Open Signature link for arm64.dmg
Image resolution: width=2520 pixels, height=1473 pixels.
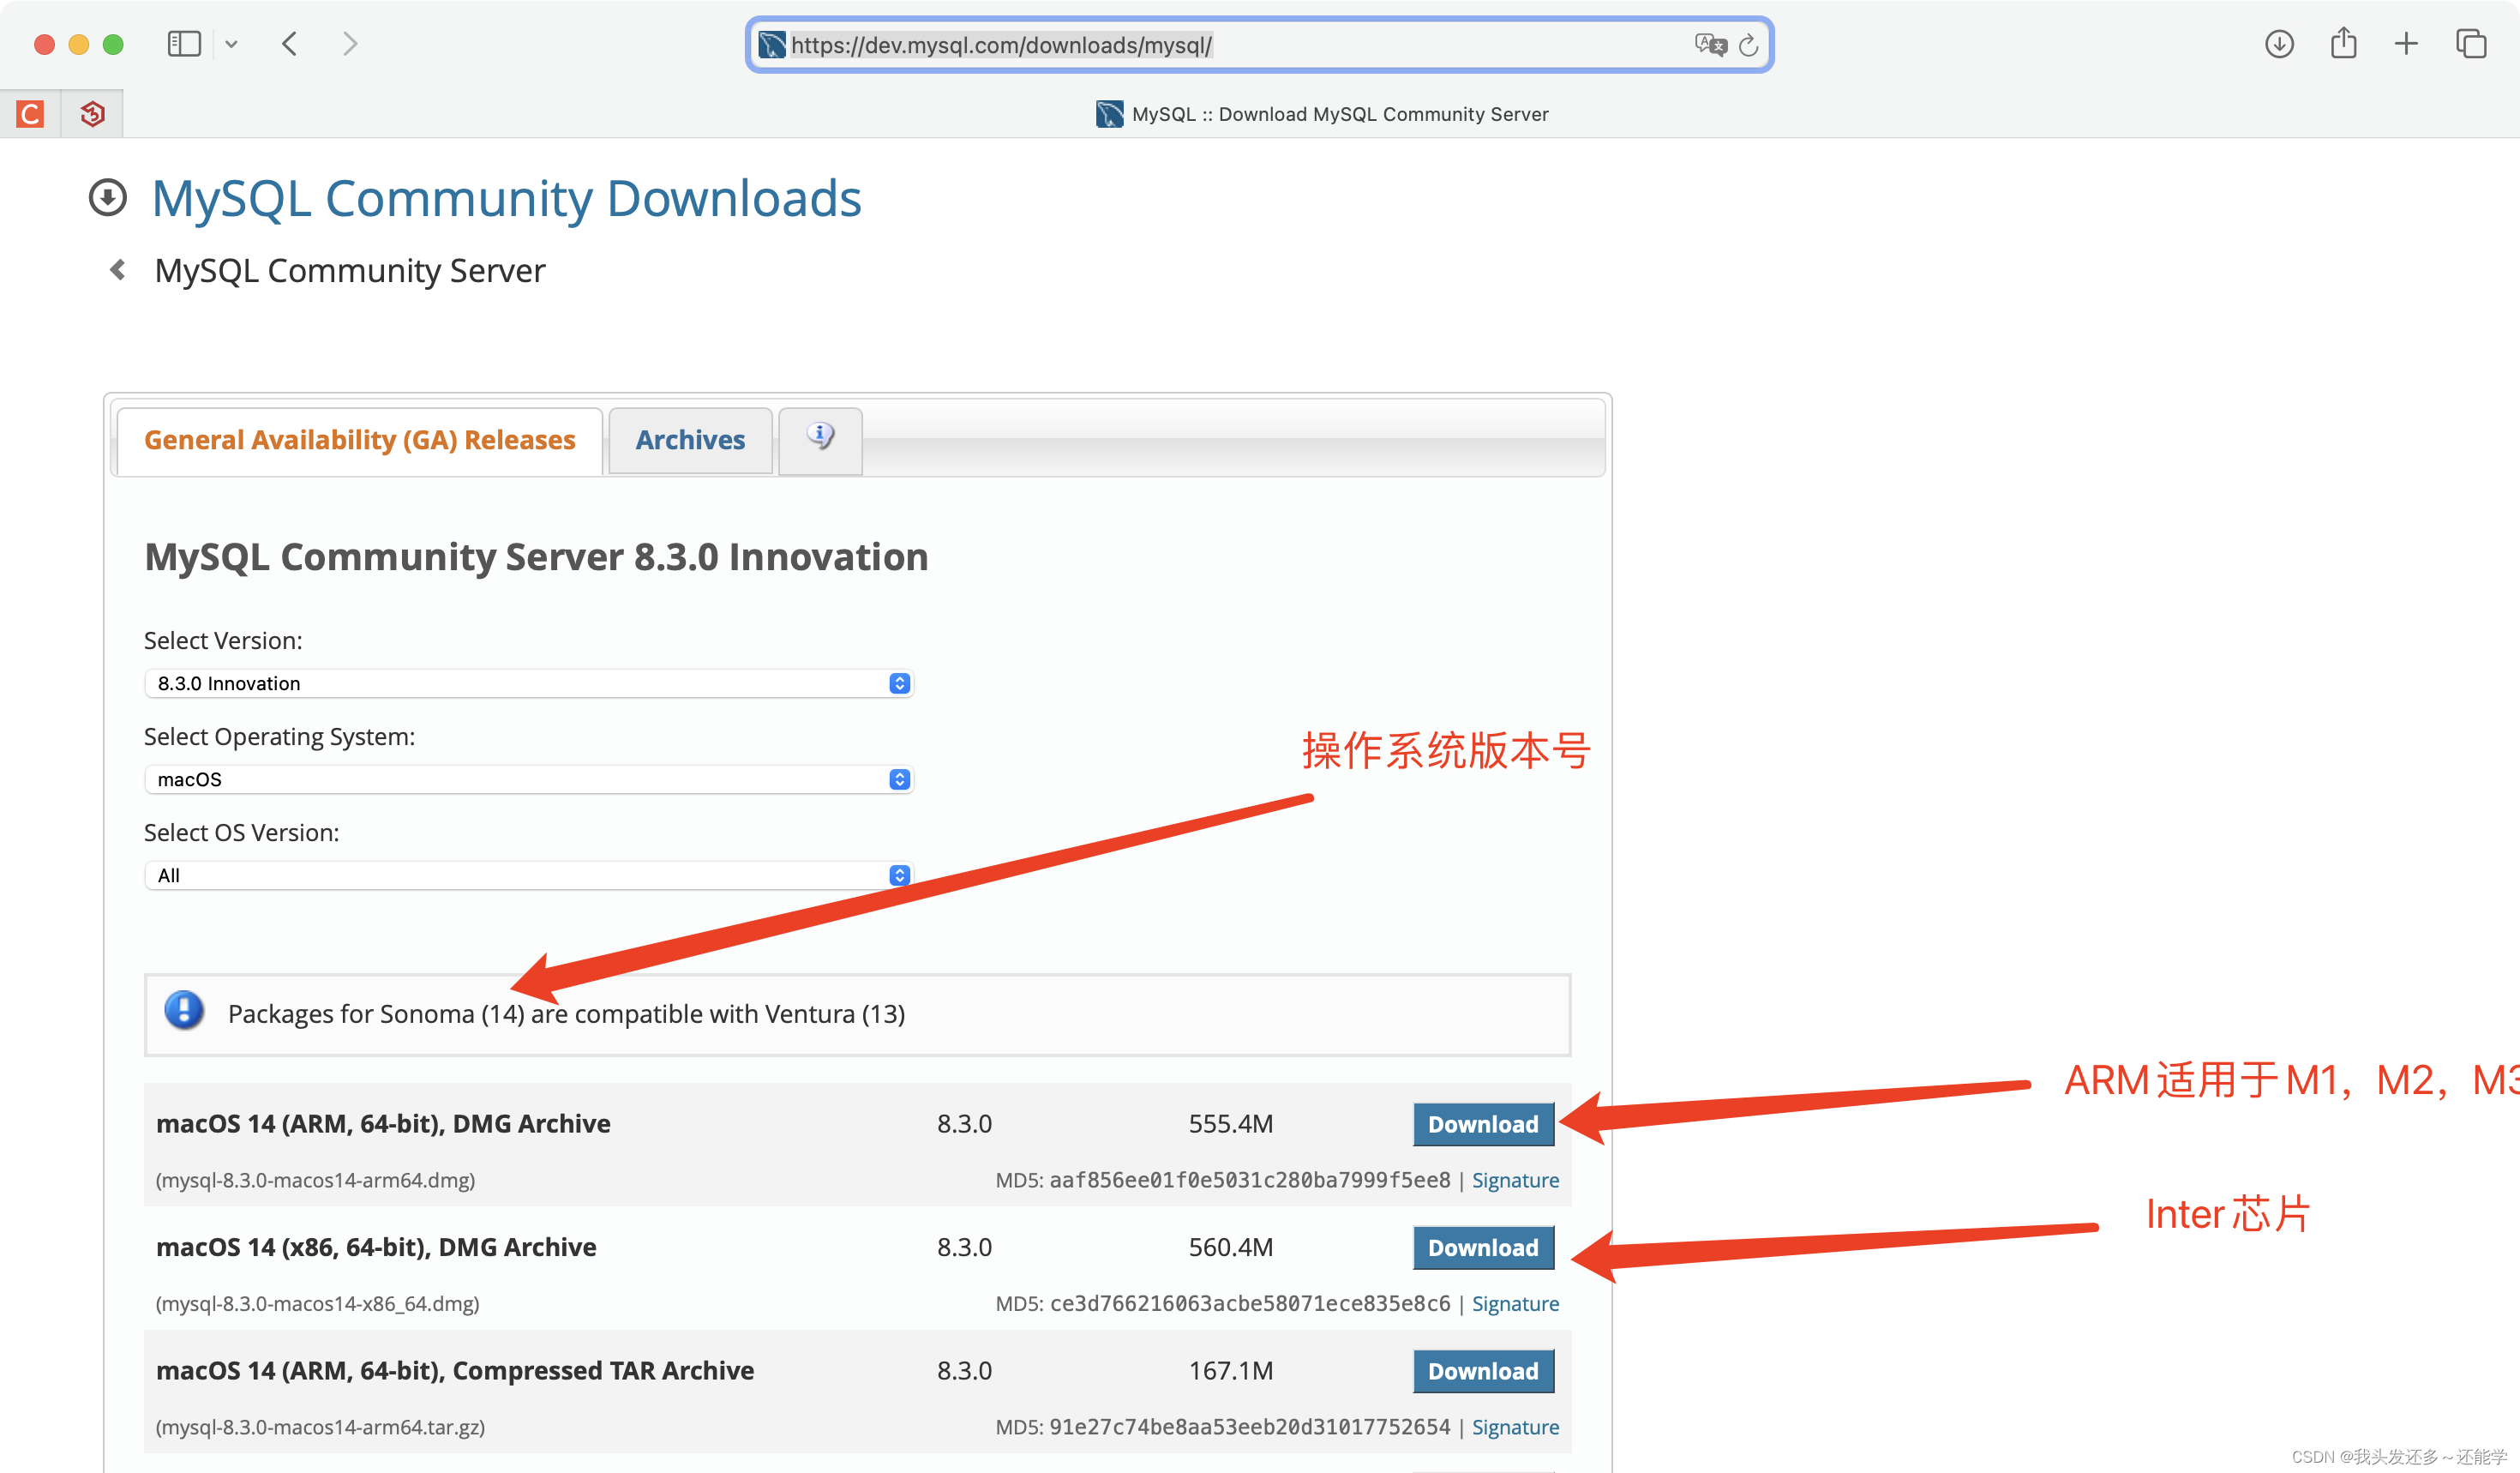[x=1515, y=1180]
